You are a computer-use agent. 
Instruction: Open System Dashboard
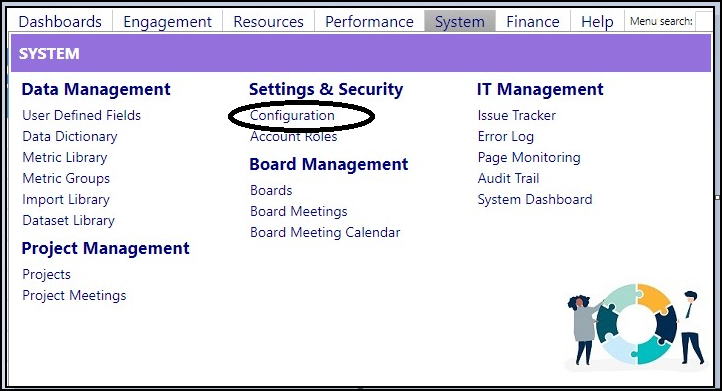click(x=535, y=199)
